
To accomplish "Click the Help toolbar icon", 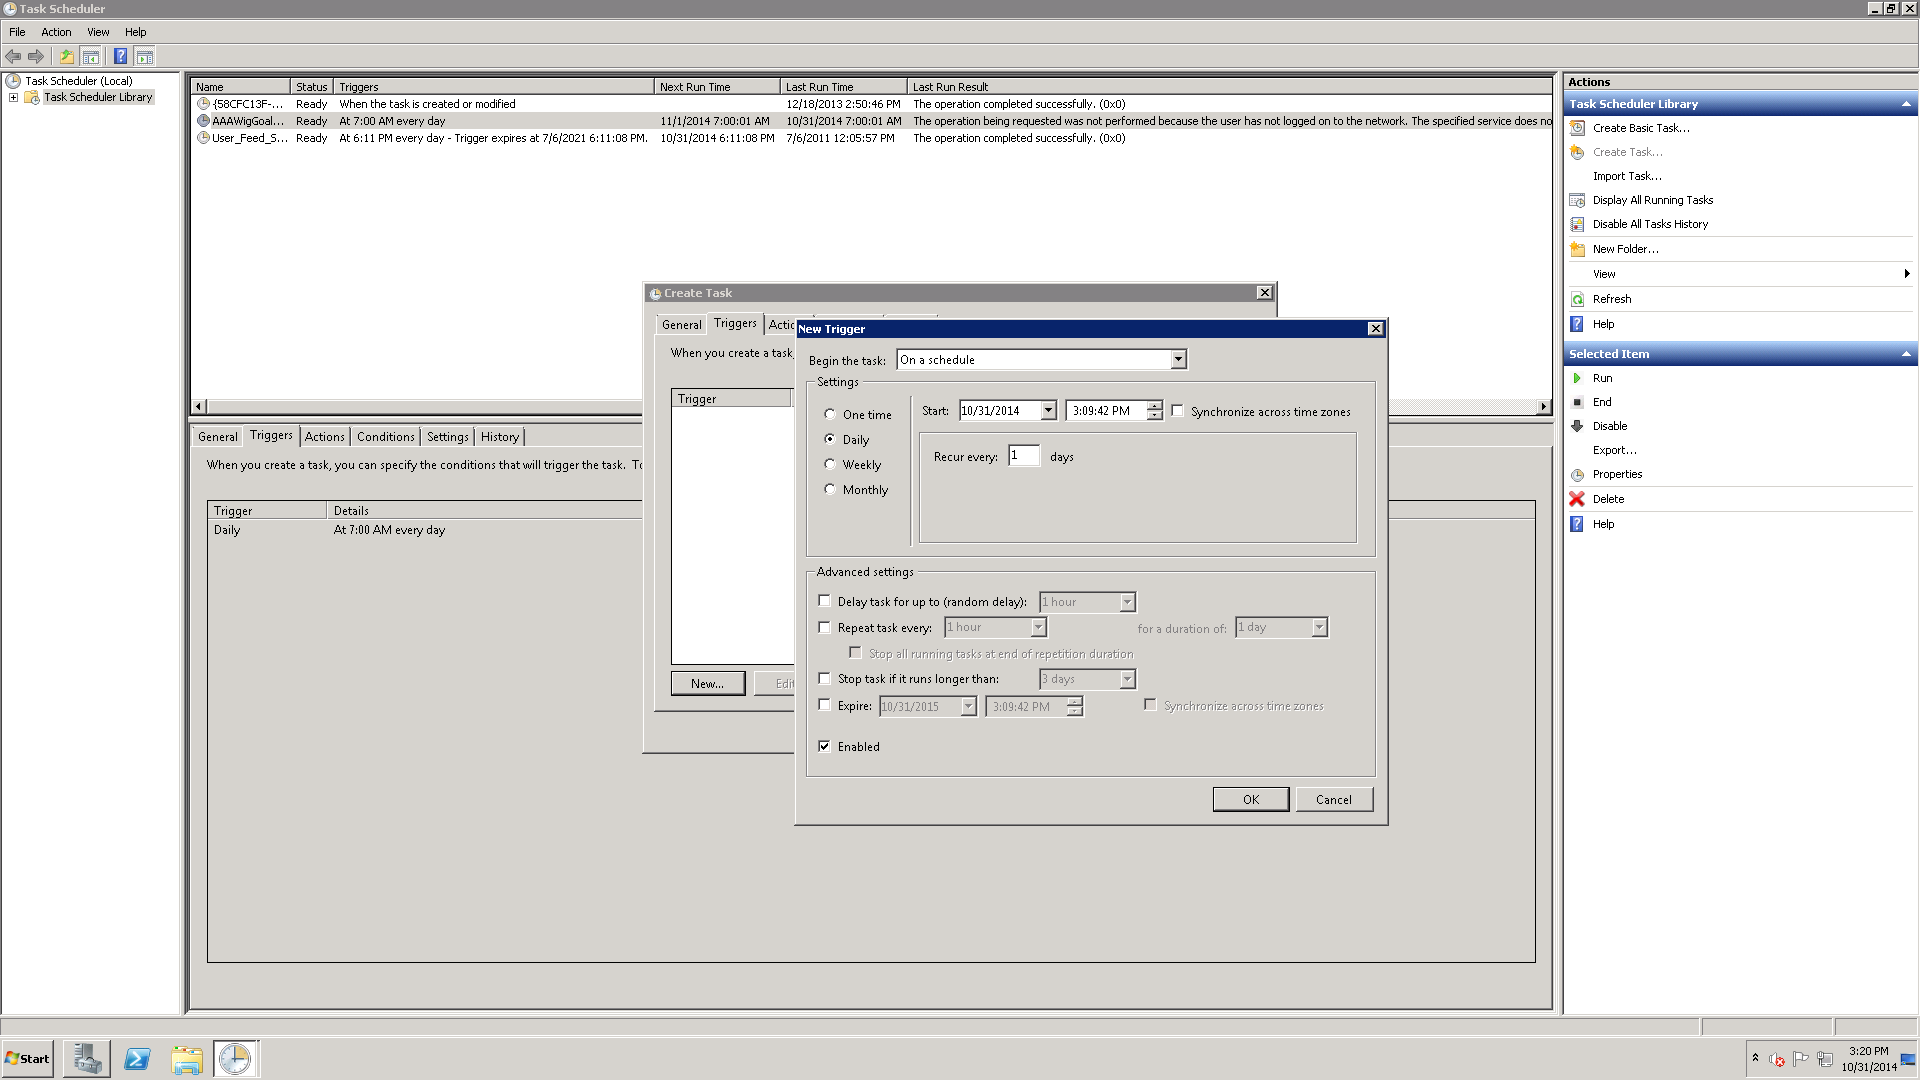I will pyautogui.click(x=120, y=56).
